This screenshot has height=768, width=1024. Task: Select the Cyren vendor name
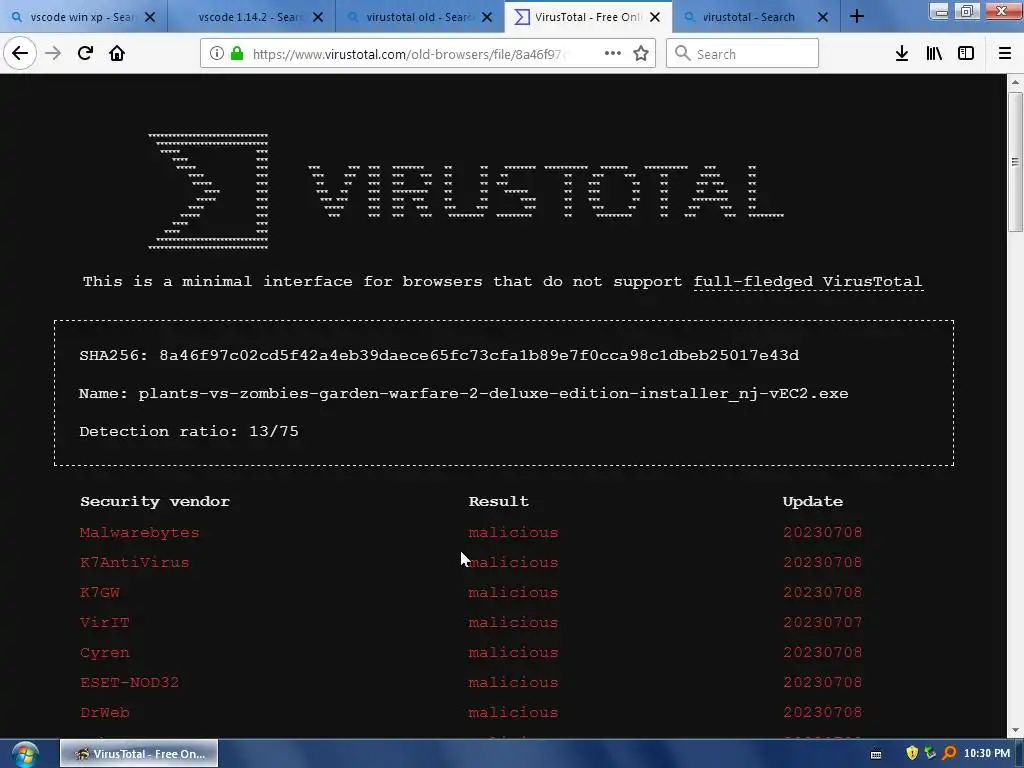[104, 652]
